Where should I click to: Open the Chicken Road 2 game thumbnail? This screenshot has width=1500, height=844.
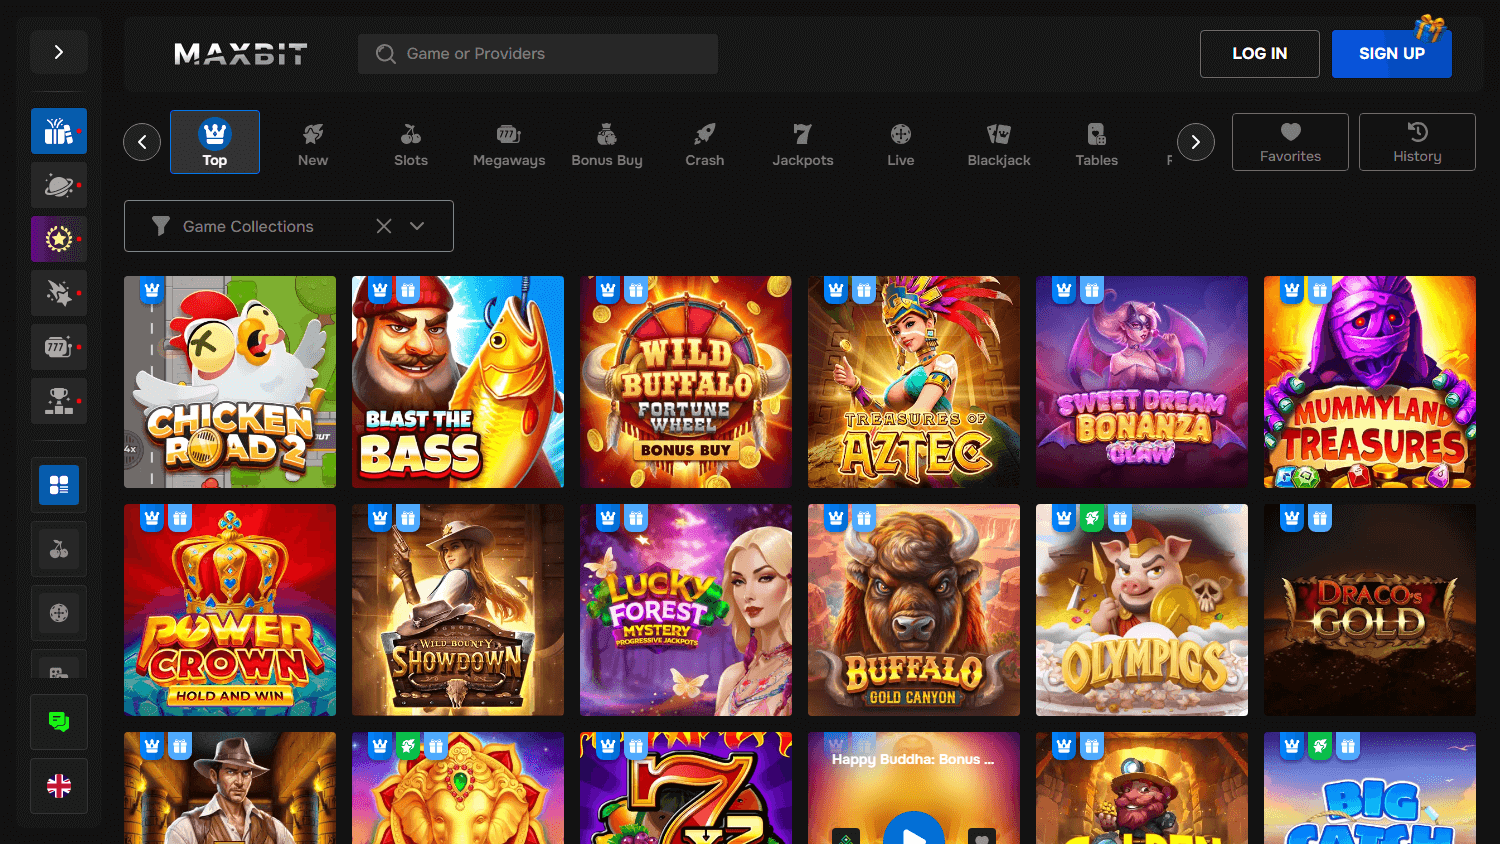(229, 381)
